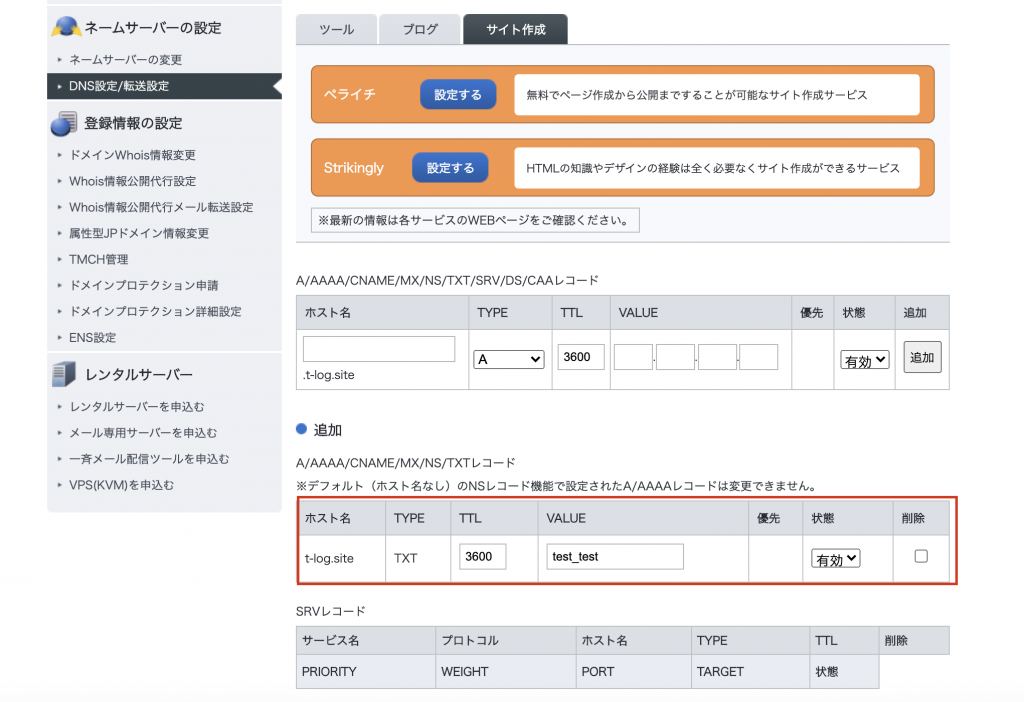Switch to the ツール tab
Viewport: 1024px width, 702px height.
[x=336, y=29]
